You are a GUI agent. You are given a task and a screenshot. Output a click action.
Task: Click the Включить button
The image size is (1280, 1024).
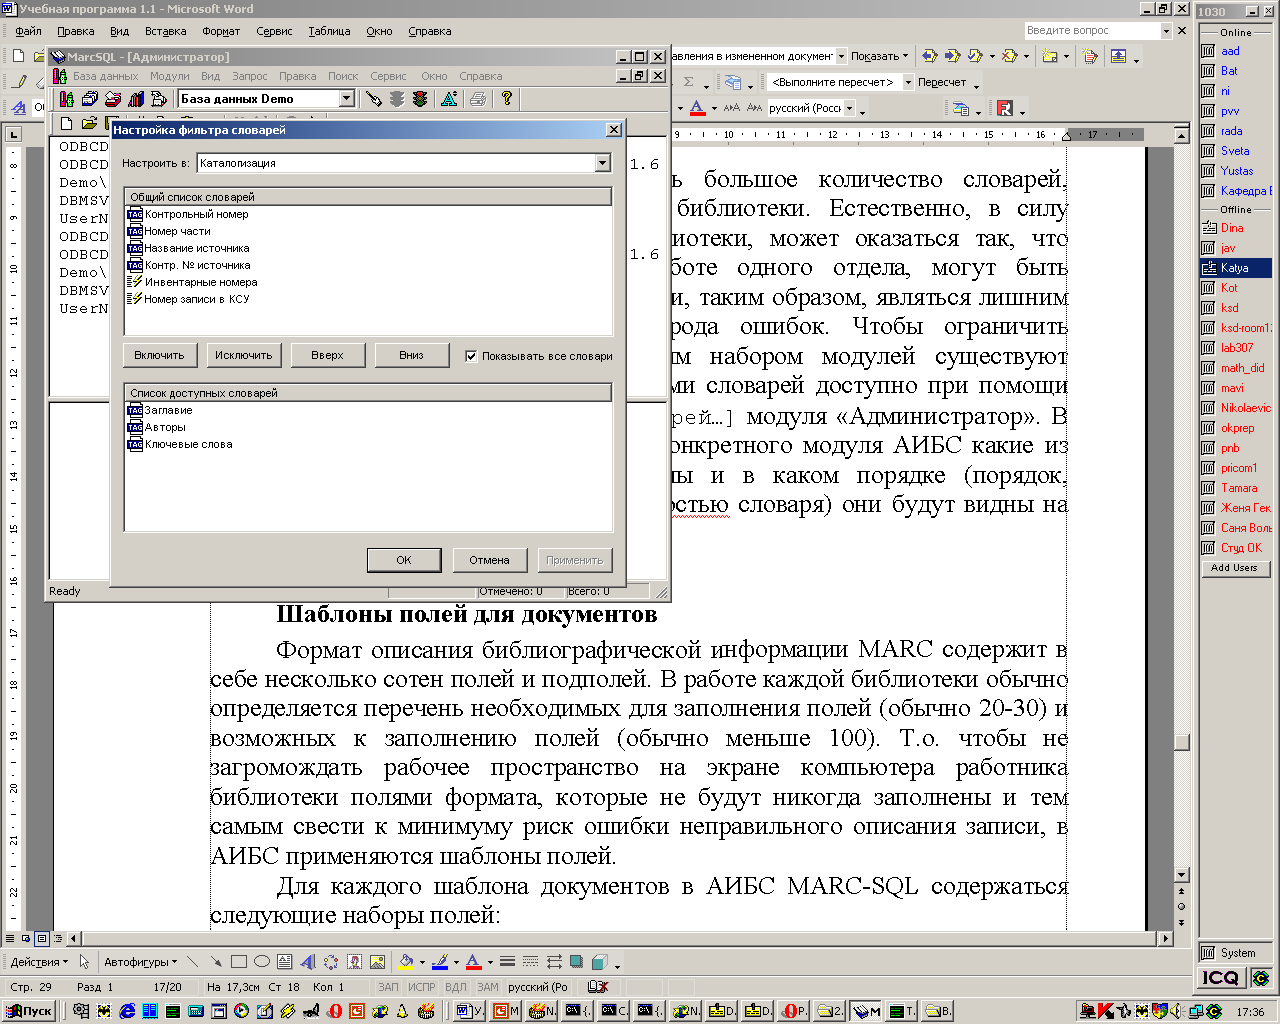pyautogui.click(x=159, y=355)
